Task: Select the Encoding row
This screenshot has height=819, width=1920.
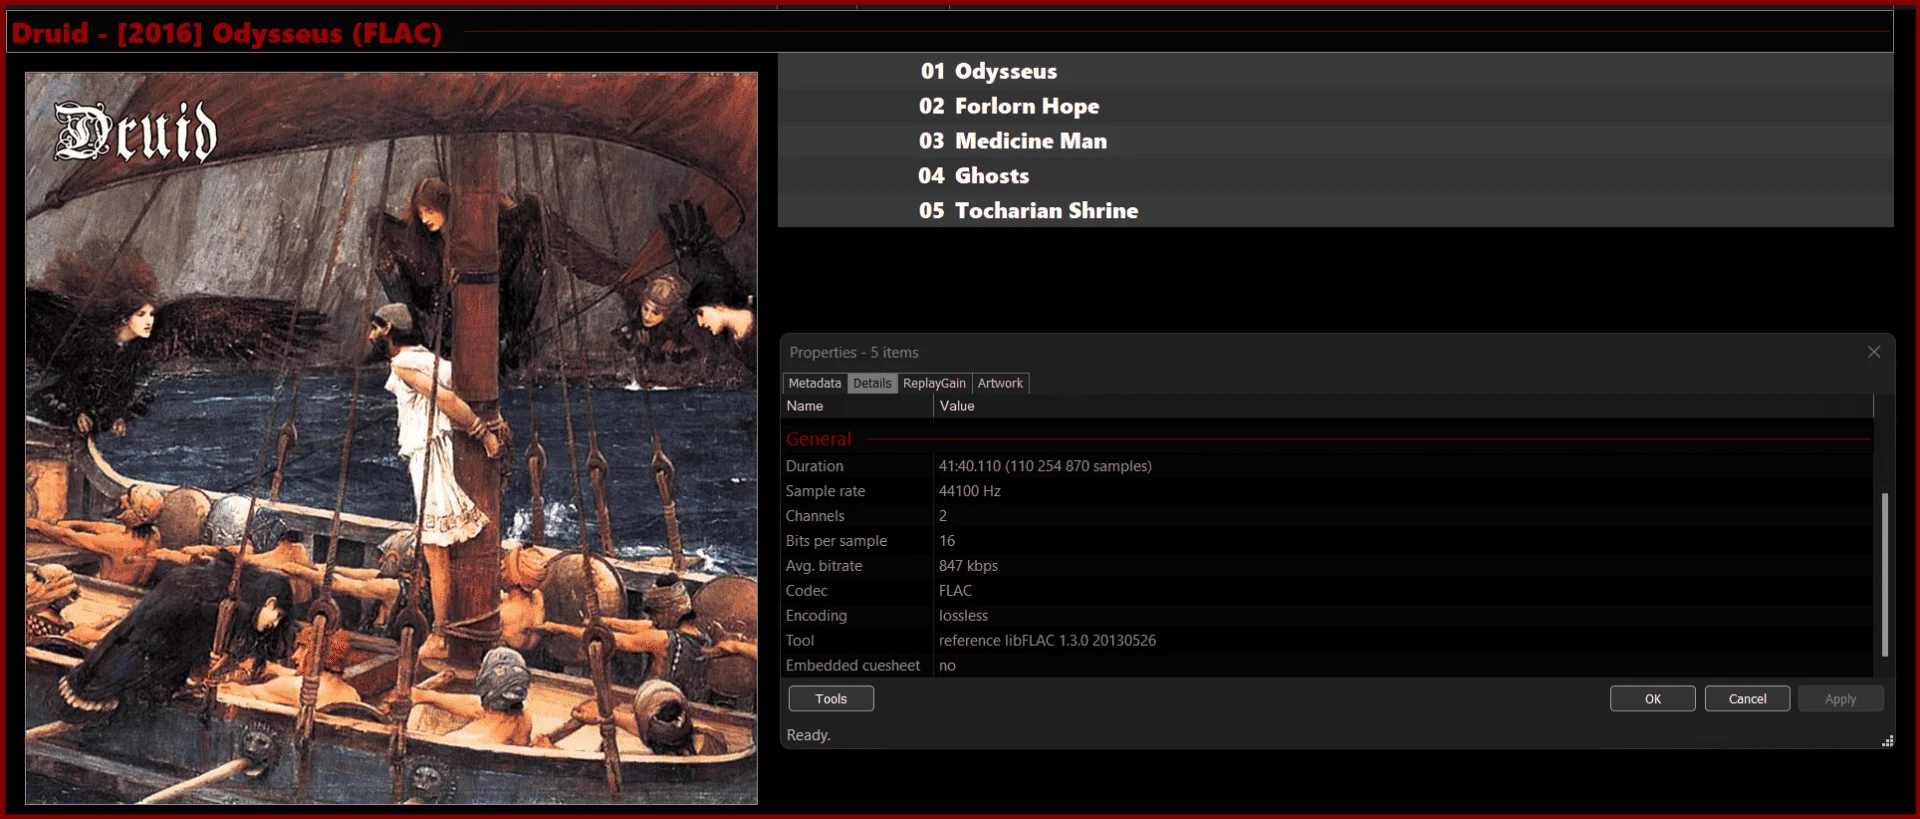Action: click(x=1327, y=616)
